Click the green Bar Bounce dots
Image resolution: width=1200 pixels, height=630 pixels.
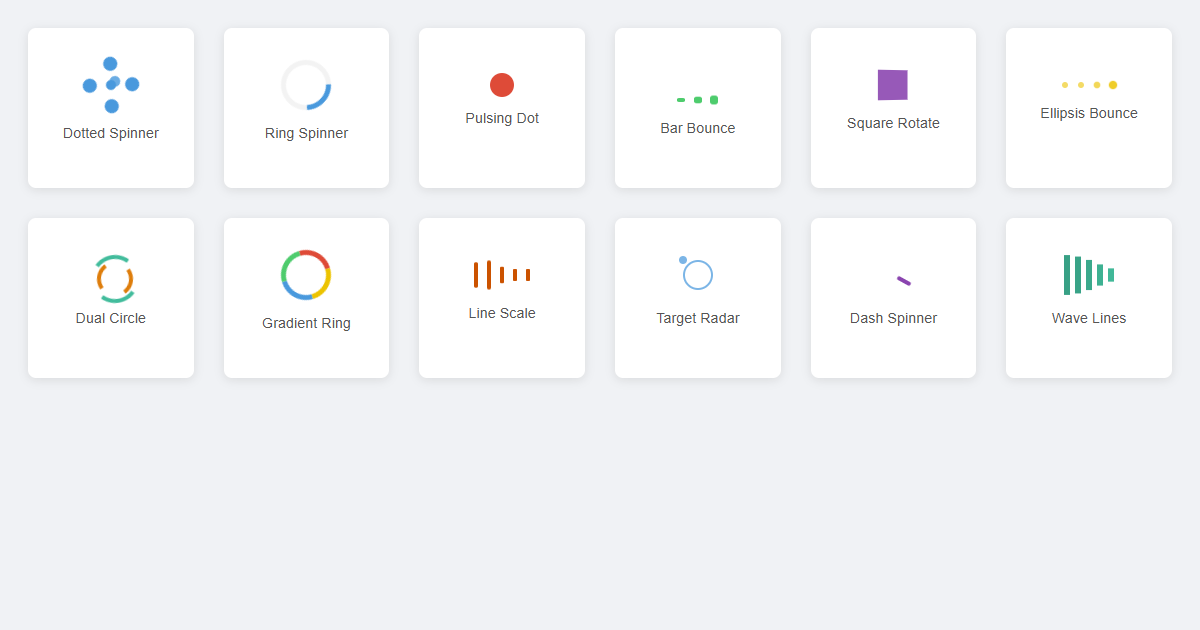(697, 99)
